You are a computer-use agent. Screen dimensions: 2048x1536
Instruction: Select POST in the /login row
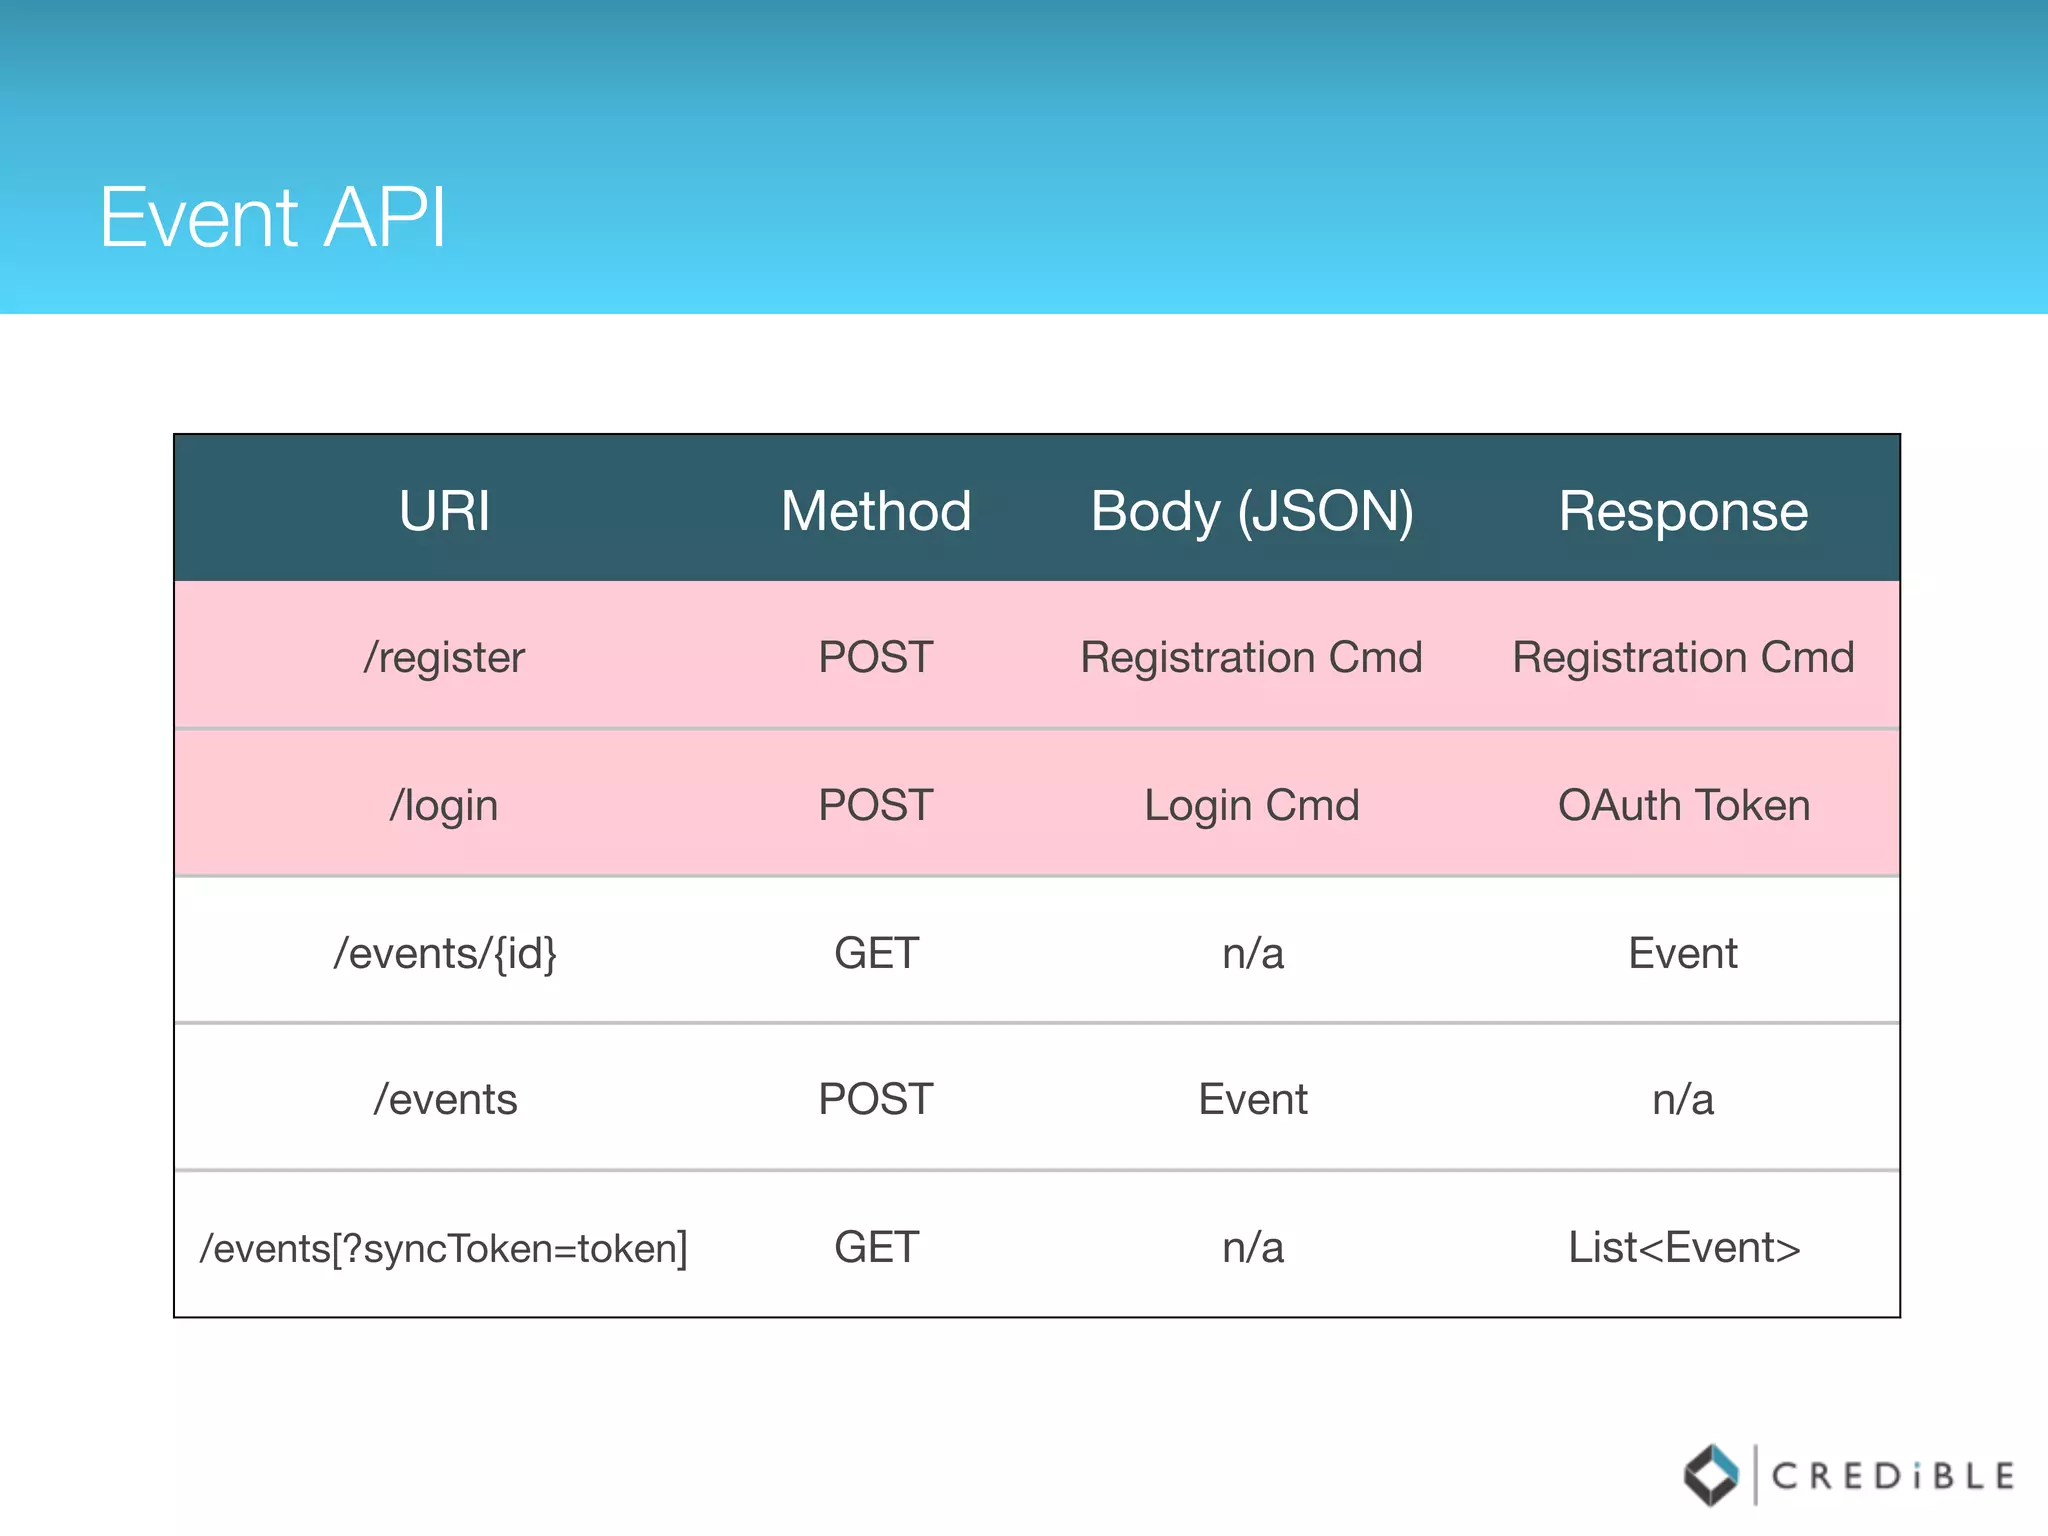[876, 805]
